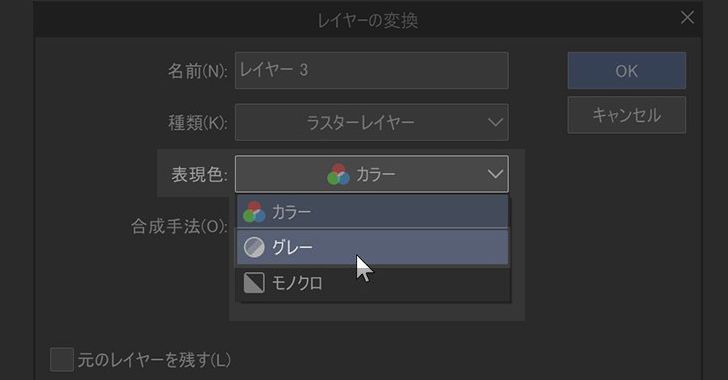Click the キャンセル button
Viewport: 728px width, 380px height.
pos(627,115)
